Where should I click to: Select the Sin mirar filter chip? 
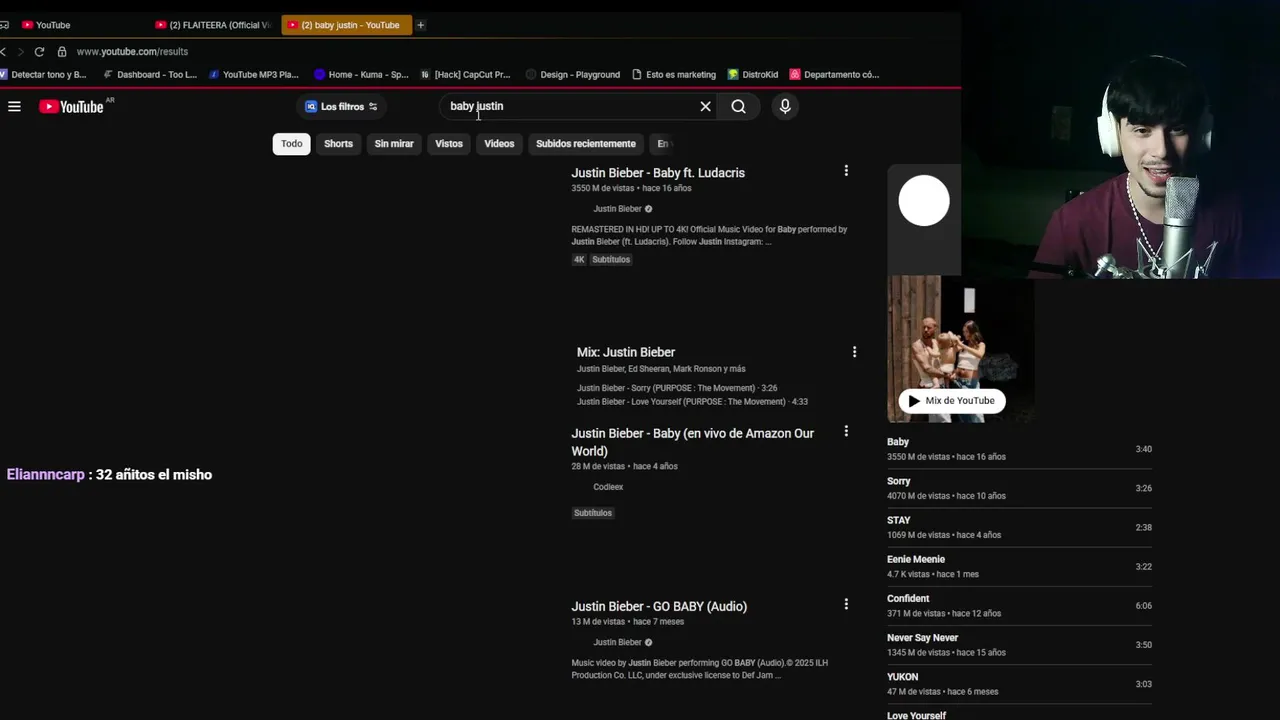coord(394,144)
